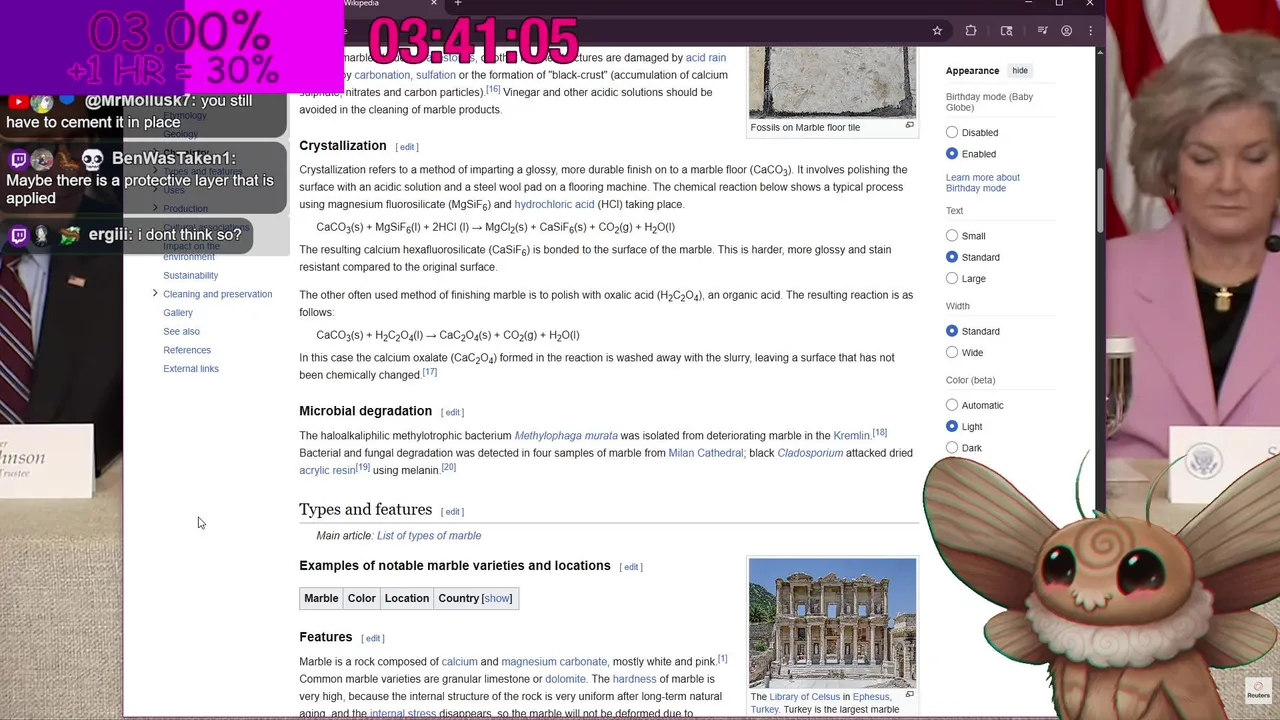Follow the magnesium carbonate link

click(x=554, y=662)
